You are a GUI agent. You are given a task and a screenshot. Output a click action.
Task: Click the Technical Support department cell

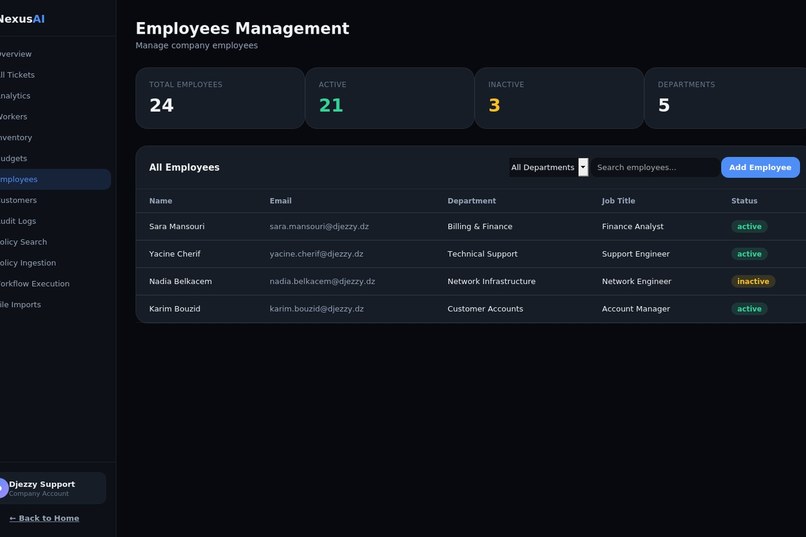coord(482,254)
